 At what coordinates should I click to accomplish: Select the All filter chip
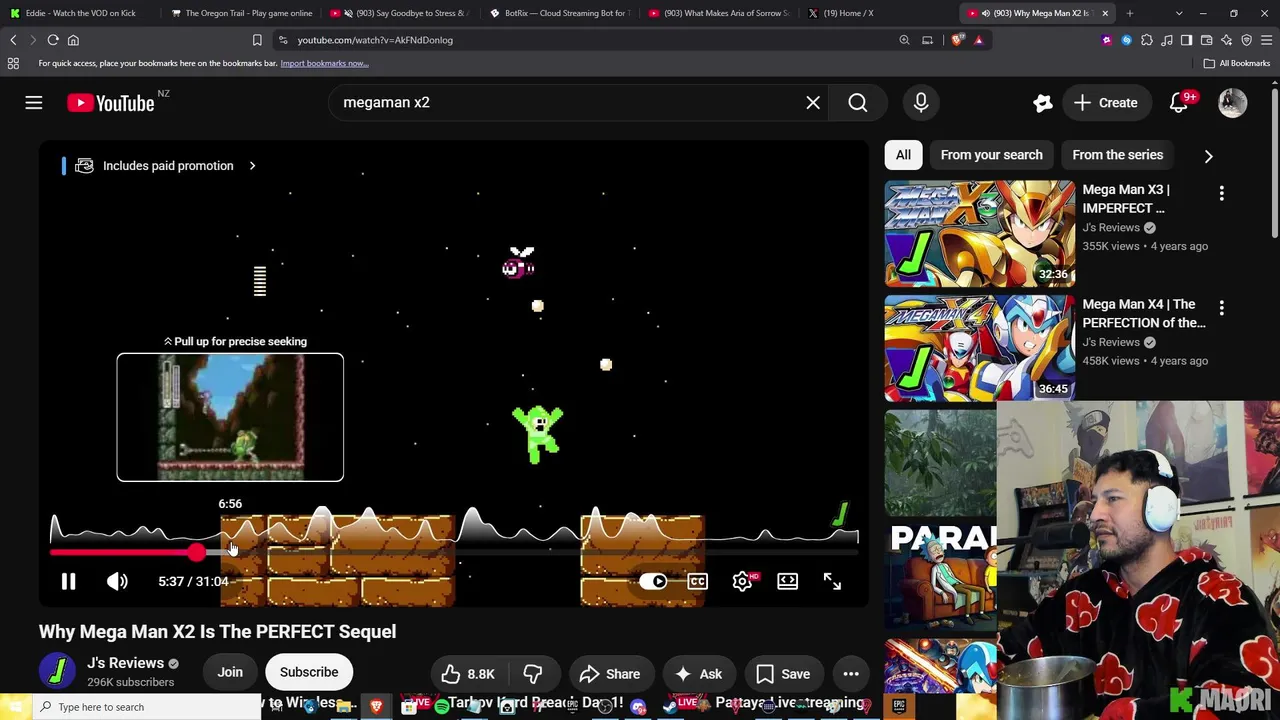coord(903,155)
